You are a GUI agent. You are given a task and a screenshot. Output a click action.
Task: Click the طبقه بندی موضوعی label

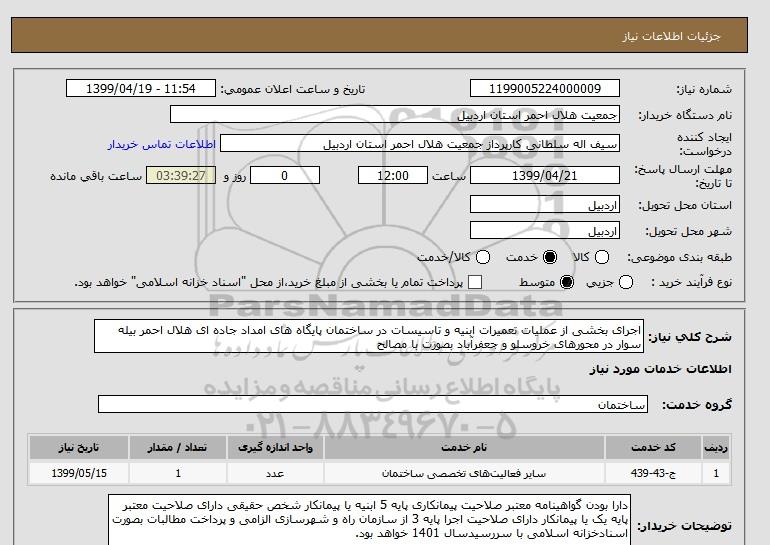679,257
